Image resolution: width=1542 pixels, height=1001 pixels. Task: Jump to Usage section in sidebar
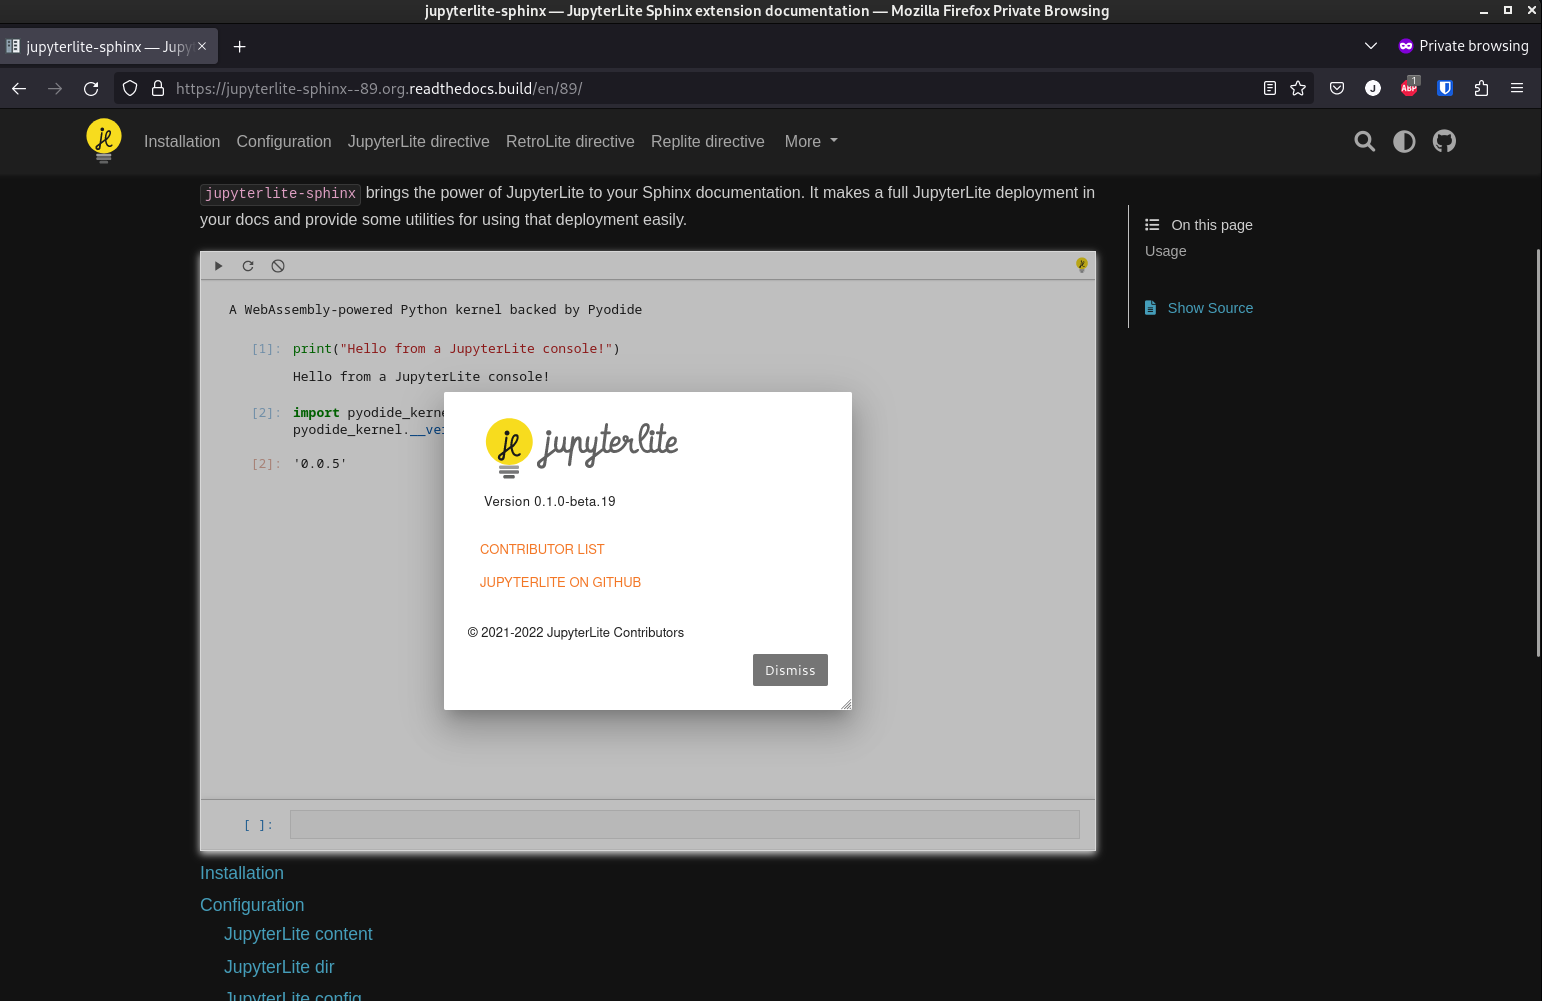pos(1166,251)
